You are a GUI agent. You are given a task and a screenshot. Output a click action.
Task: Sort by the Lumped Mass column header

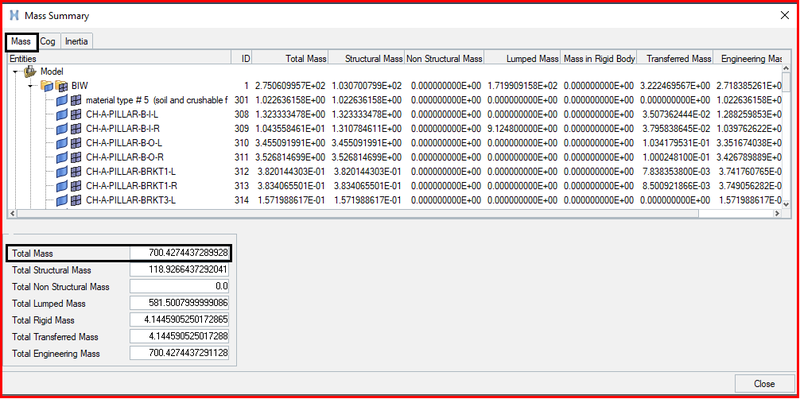click(x=522, y=59)
